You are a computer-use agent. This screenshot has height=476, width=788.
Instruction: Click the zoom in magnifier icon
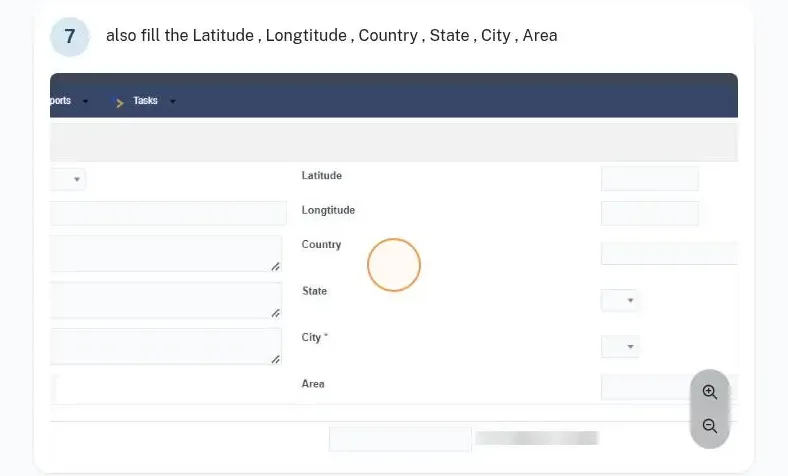tap(710, 392)
